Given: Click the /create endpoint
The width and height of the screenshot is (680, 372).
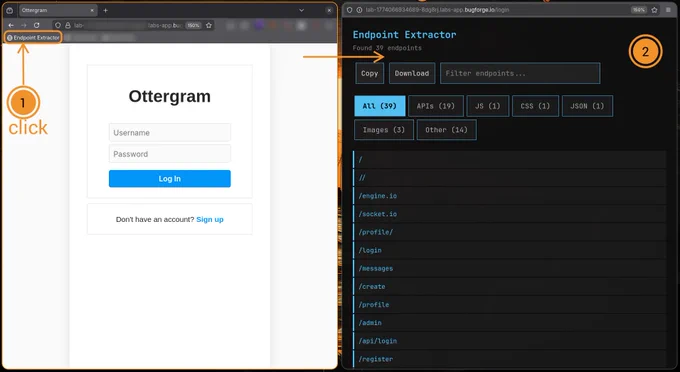Looking at the screenshot, I should [x=510, y=287].
